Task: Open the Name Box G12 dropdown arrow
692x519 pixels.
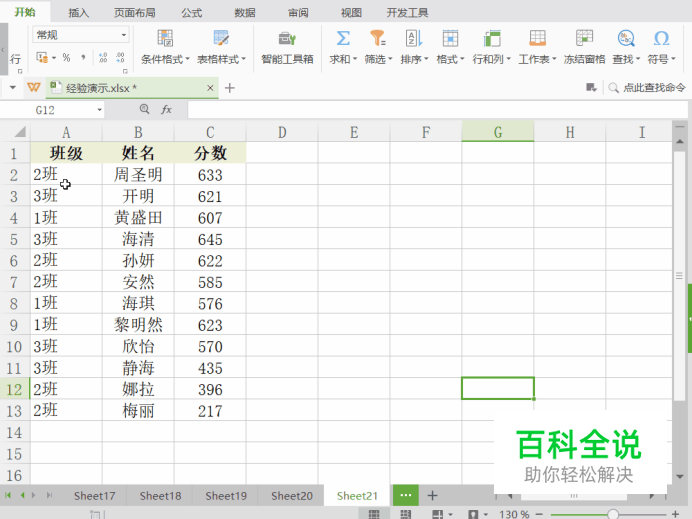Action: 100,110
